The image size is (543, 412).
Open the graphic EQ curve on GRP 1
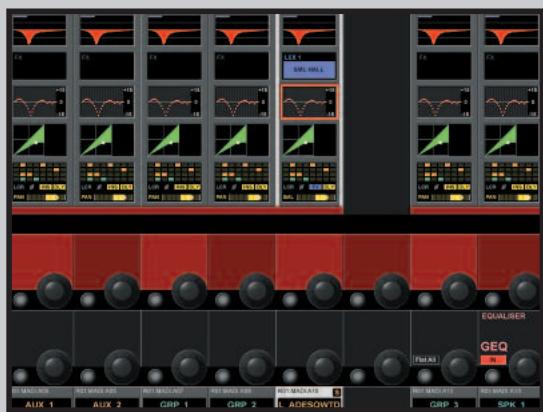tap(174, 102)
